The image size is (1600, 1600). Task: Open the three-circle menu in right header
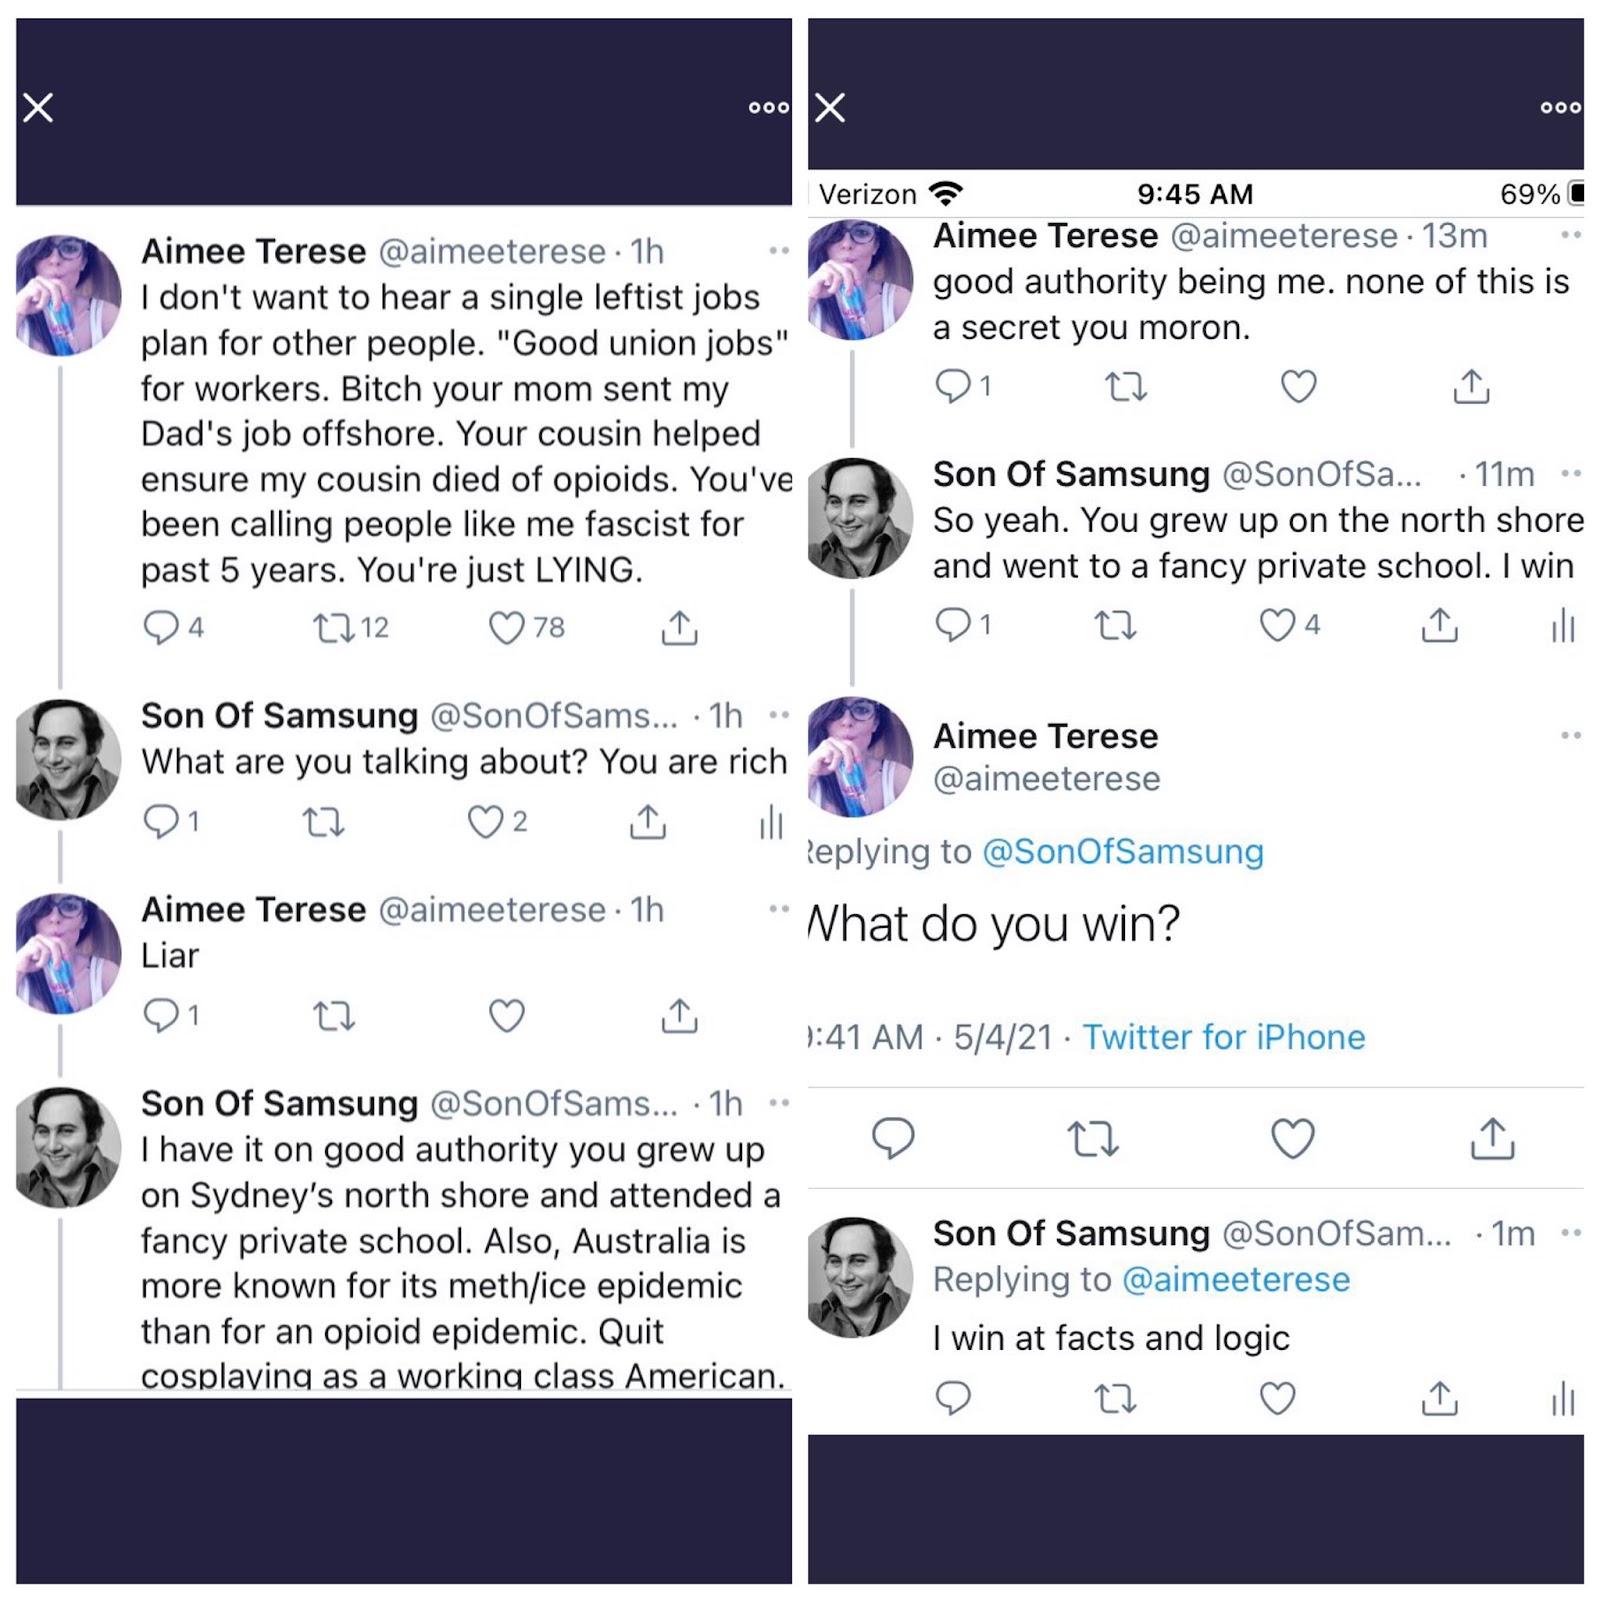pos(1561,108)
